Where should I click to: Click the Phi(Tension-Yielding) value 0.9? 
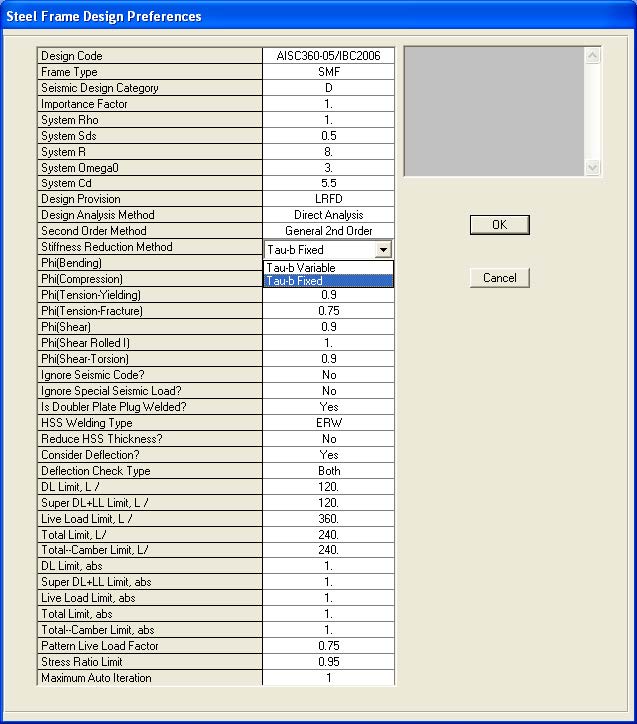(x=328, y=295)
